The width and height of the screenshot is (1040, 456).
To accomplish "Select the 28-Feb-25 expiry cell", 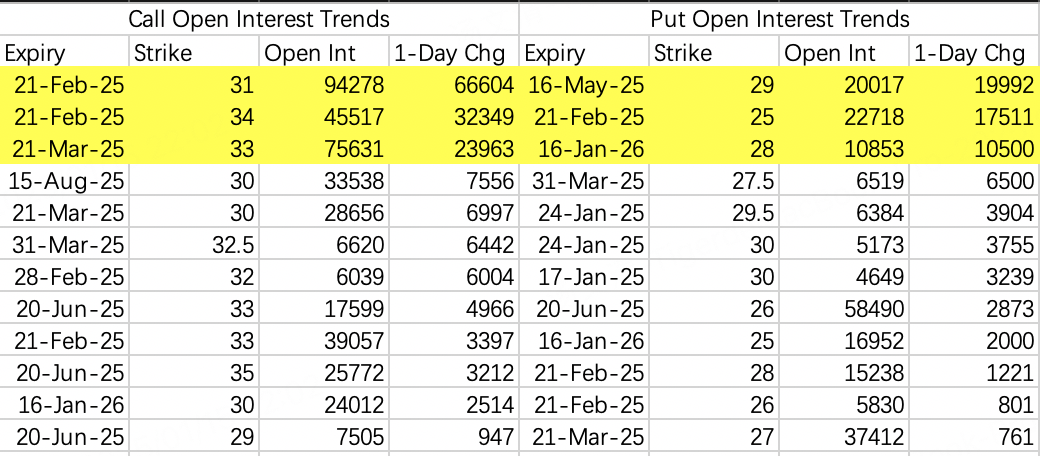I will coord(66,278).
